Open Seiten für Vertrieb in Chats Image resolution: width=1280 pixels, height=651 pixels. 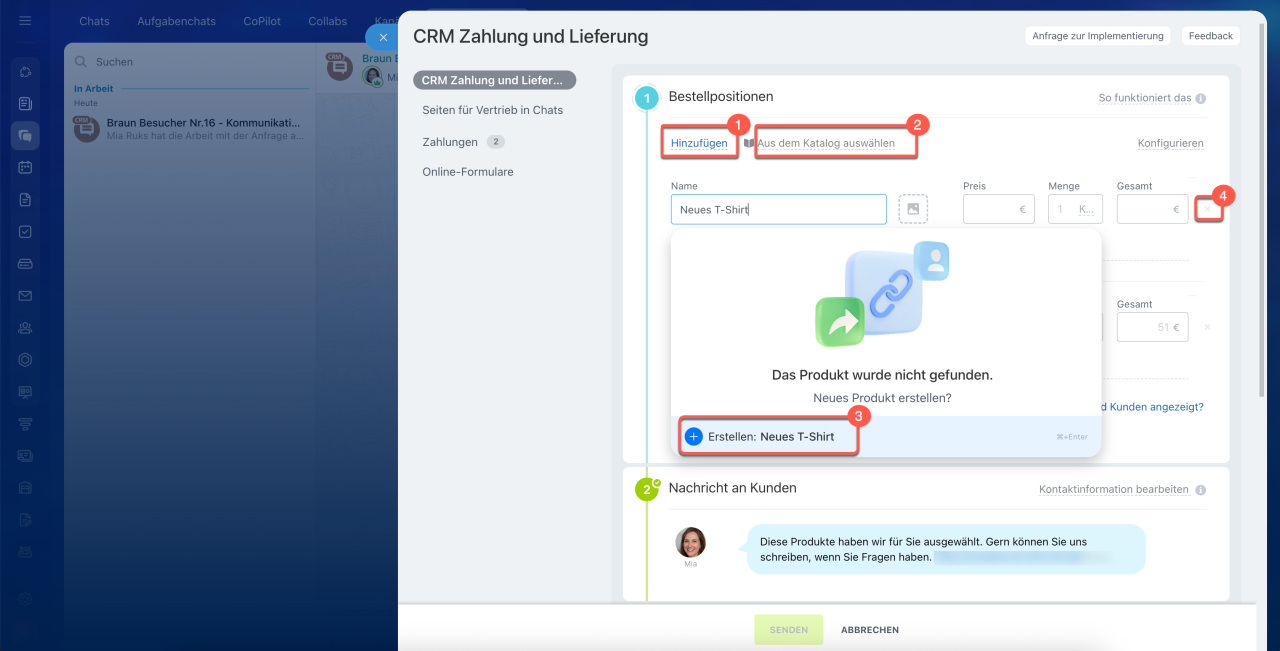pos(492,110)
